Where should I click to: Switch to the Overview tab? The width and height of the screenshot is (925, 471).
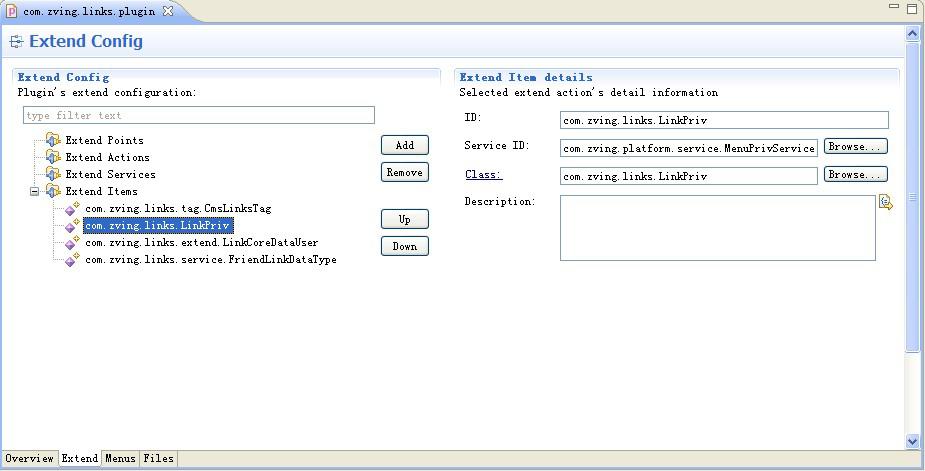[x=29, y=459]
